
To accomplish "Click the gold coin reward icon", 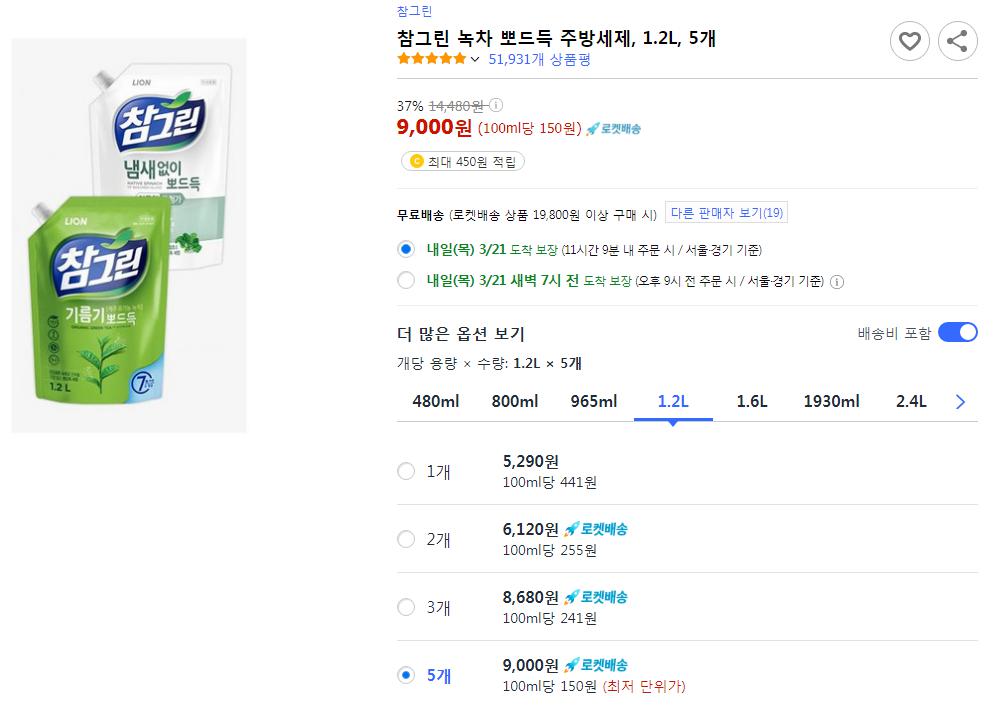I will [416, 161].
